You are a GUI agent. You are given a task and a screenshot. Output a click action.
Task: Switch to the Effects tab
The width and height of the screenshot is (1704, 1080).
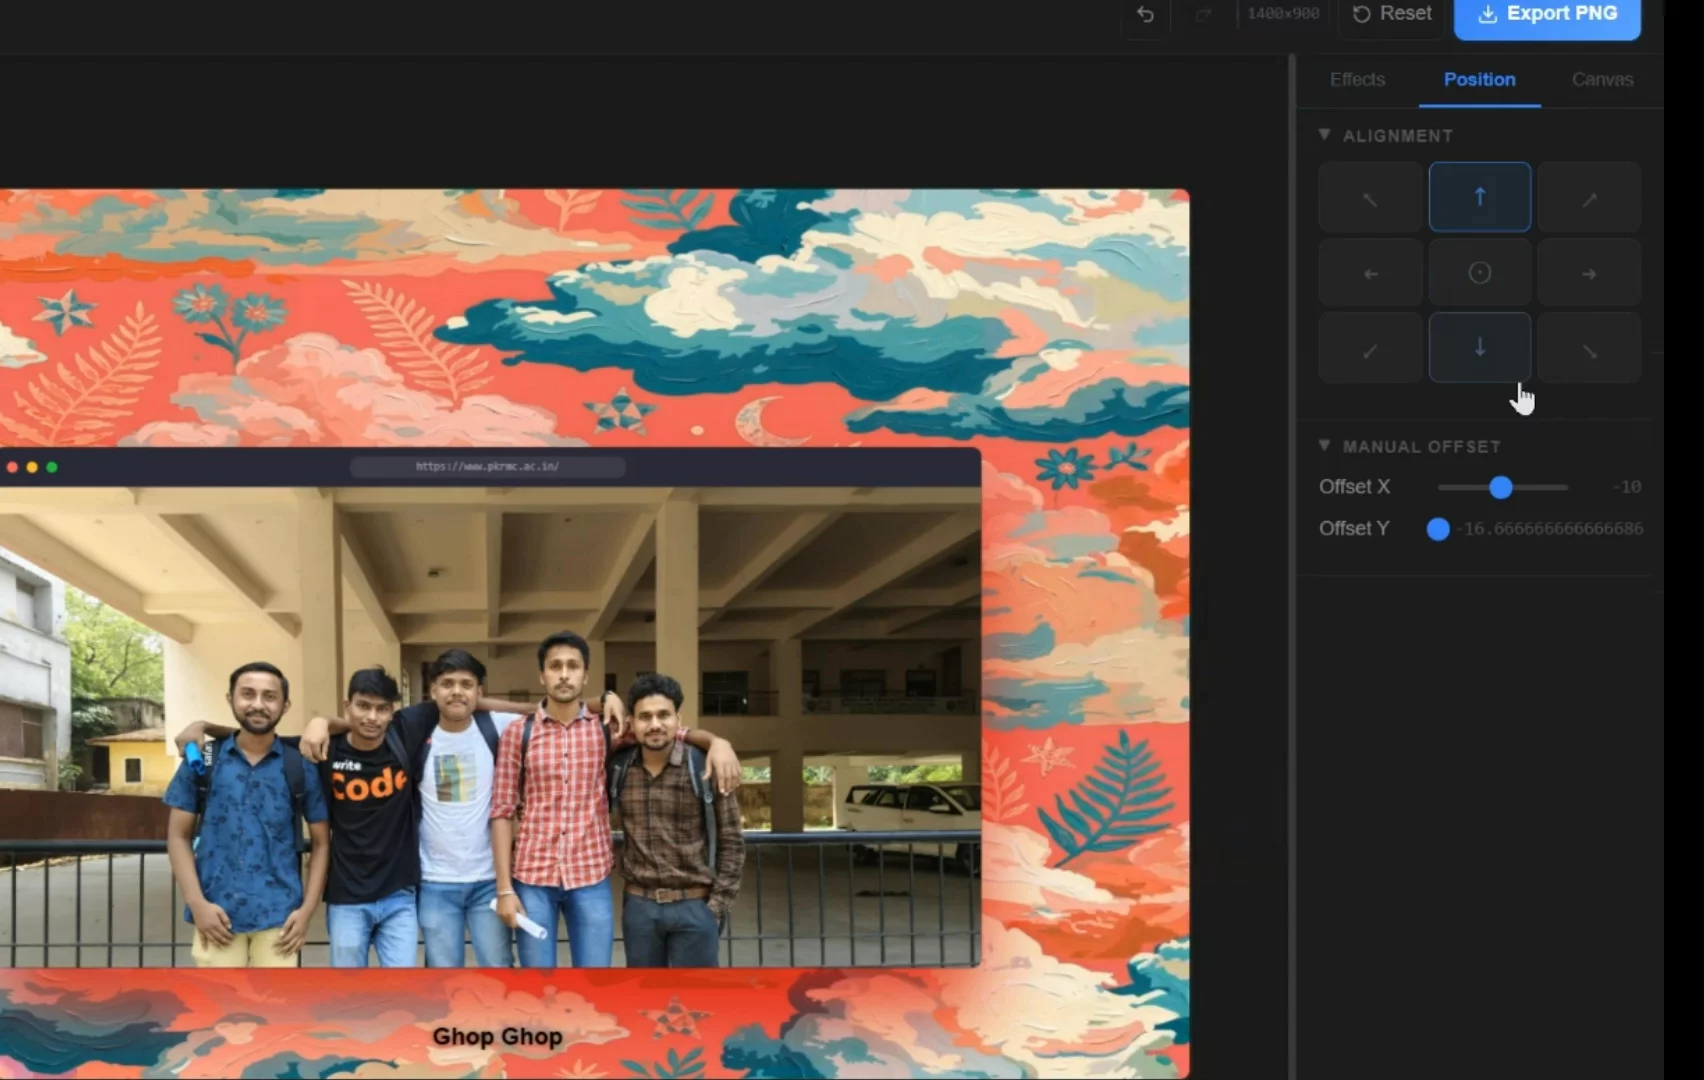(1357, 80)
